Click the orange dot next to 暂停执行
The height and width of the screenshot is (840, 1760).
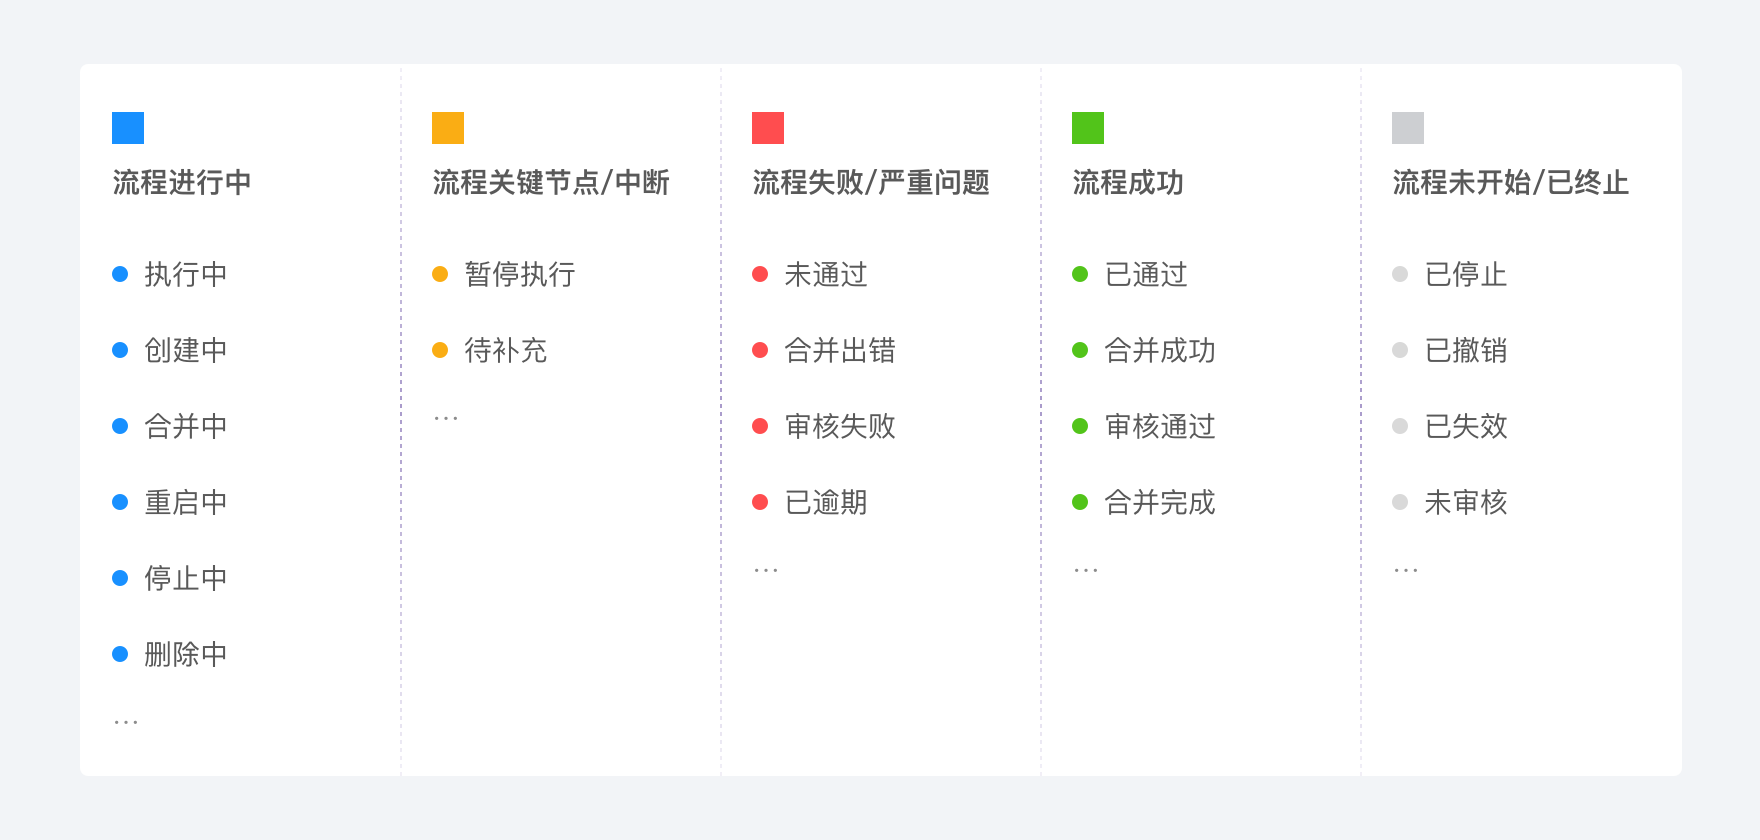pyautogui.click(x=440, y=274)
